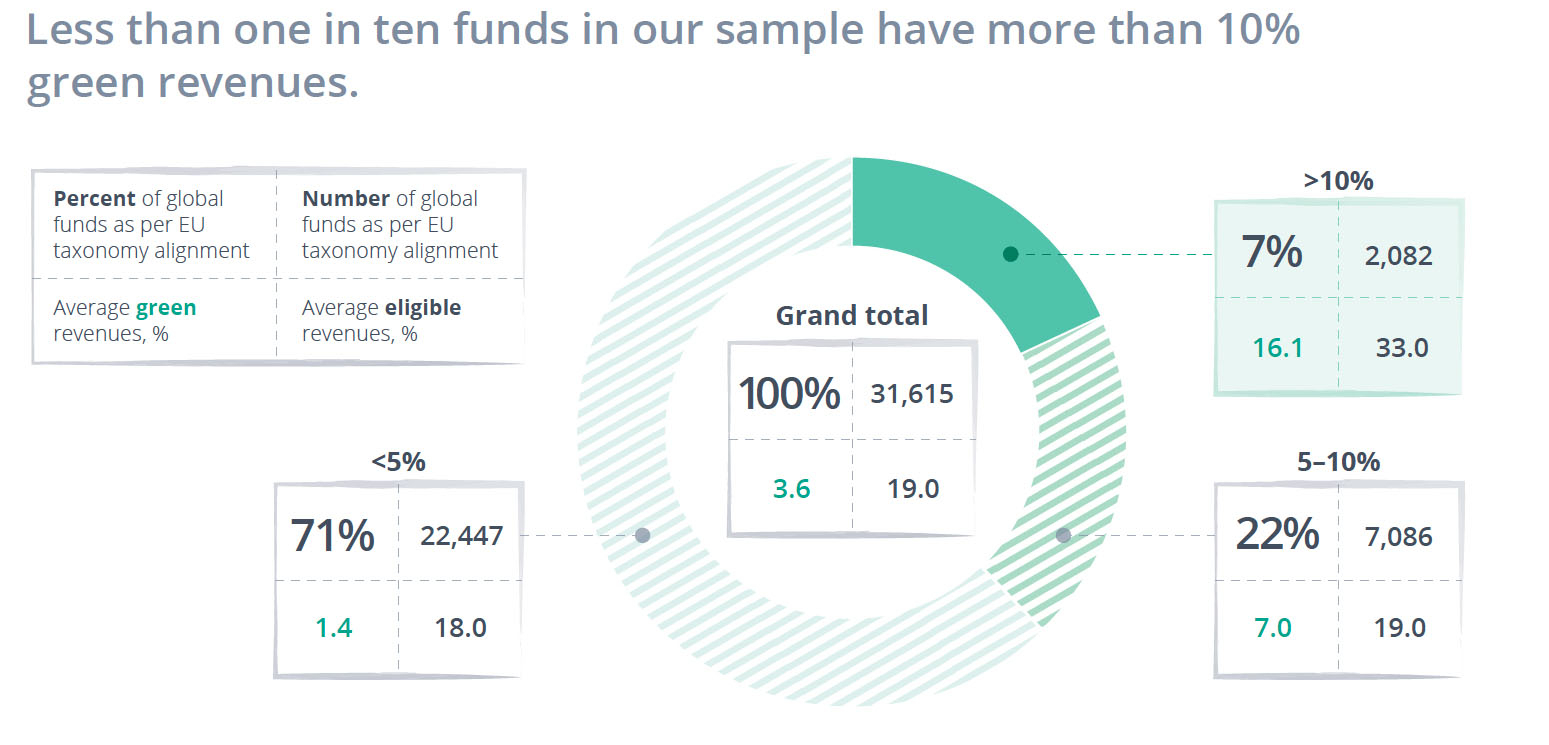This screenshot has height=745, width=1549.
Task: Click the 'Number of global funds' legend cell
Action: click(x=400, y=225)
